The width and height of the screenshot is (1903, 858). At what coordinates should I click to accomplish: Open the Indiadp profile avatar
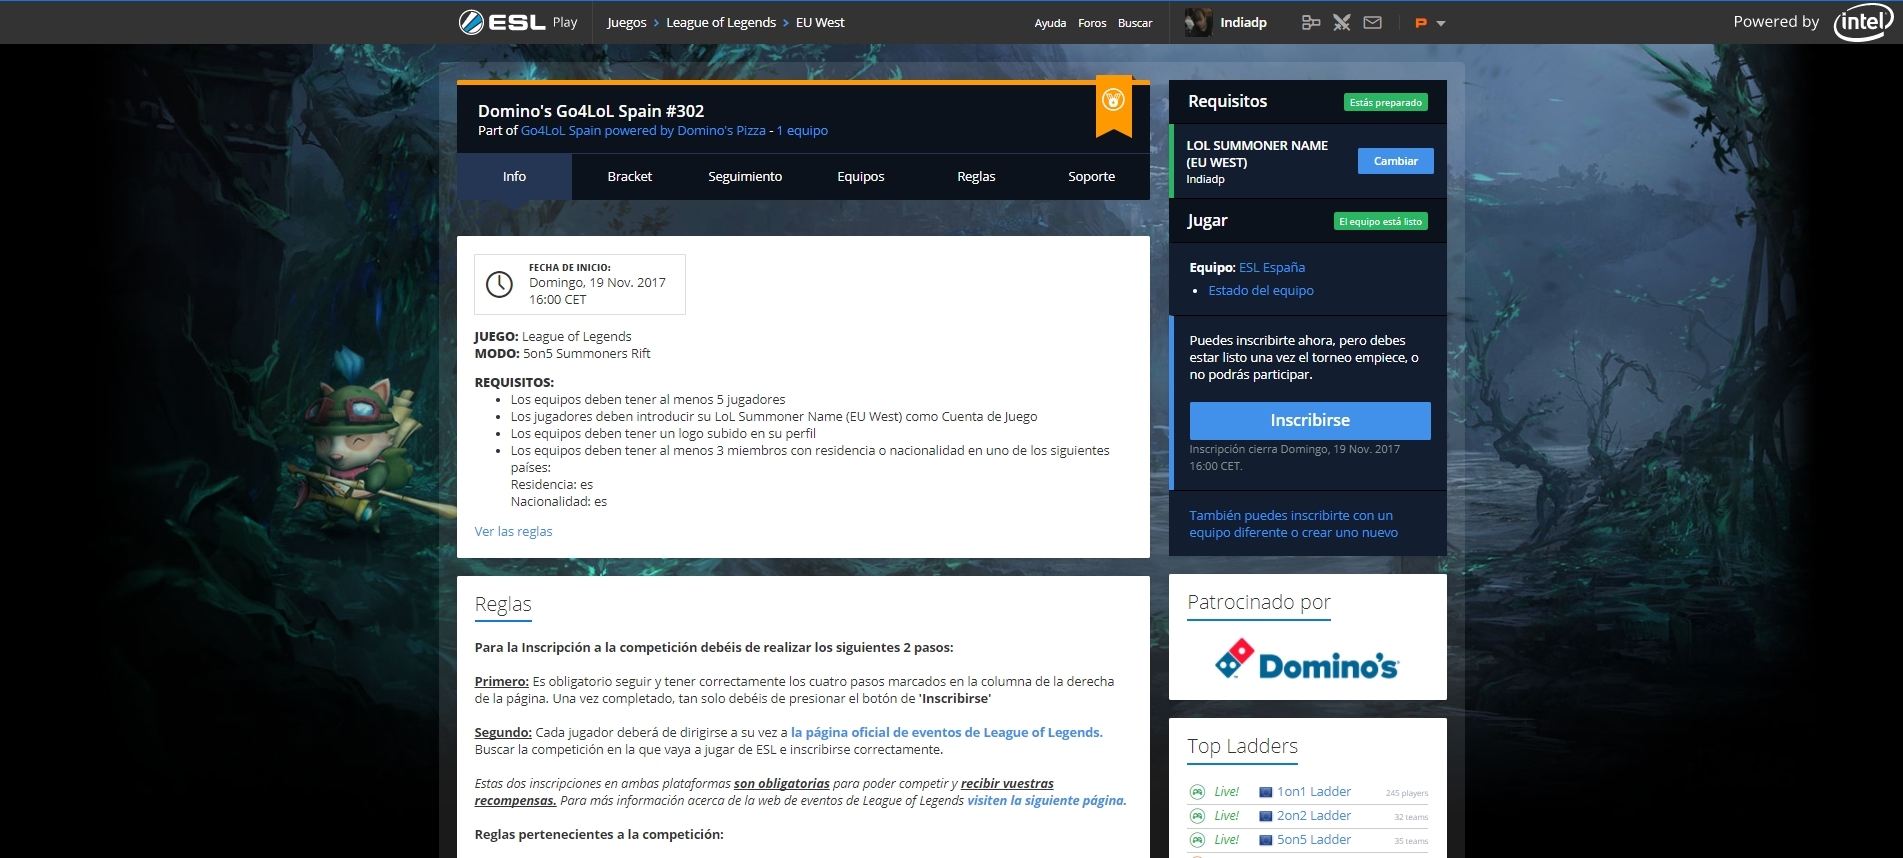[1198, 22]
